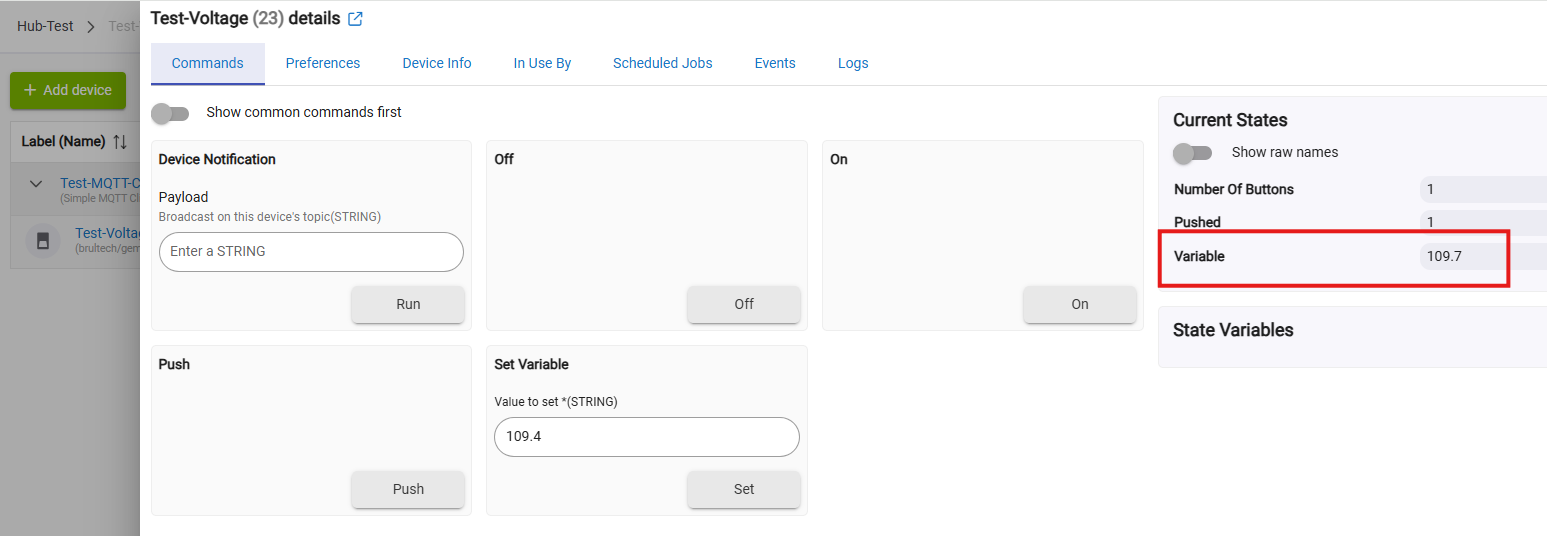The width and height of the screenshot is (1547, 536).
Task: Collapse the Test-MQTT parent device row
Action: 36,184
